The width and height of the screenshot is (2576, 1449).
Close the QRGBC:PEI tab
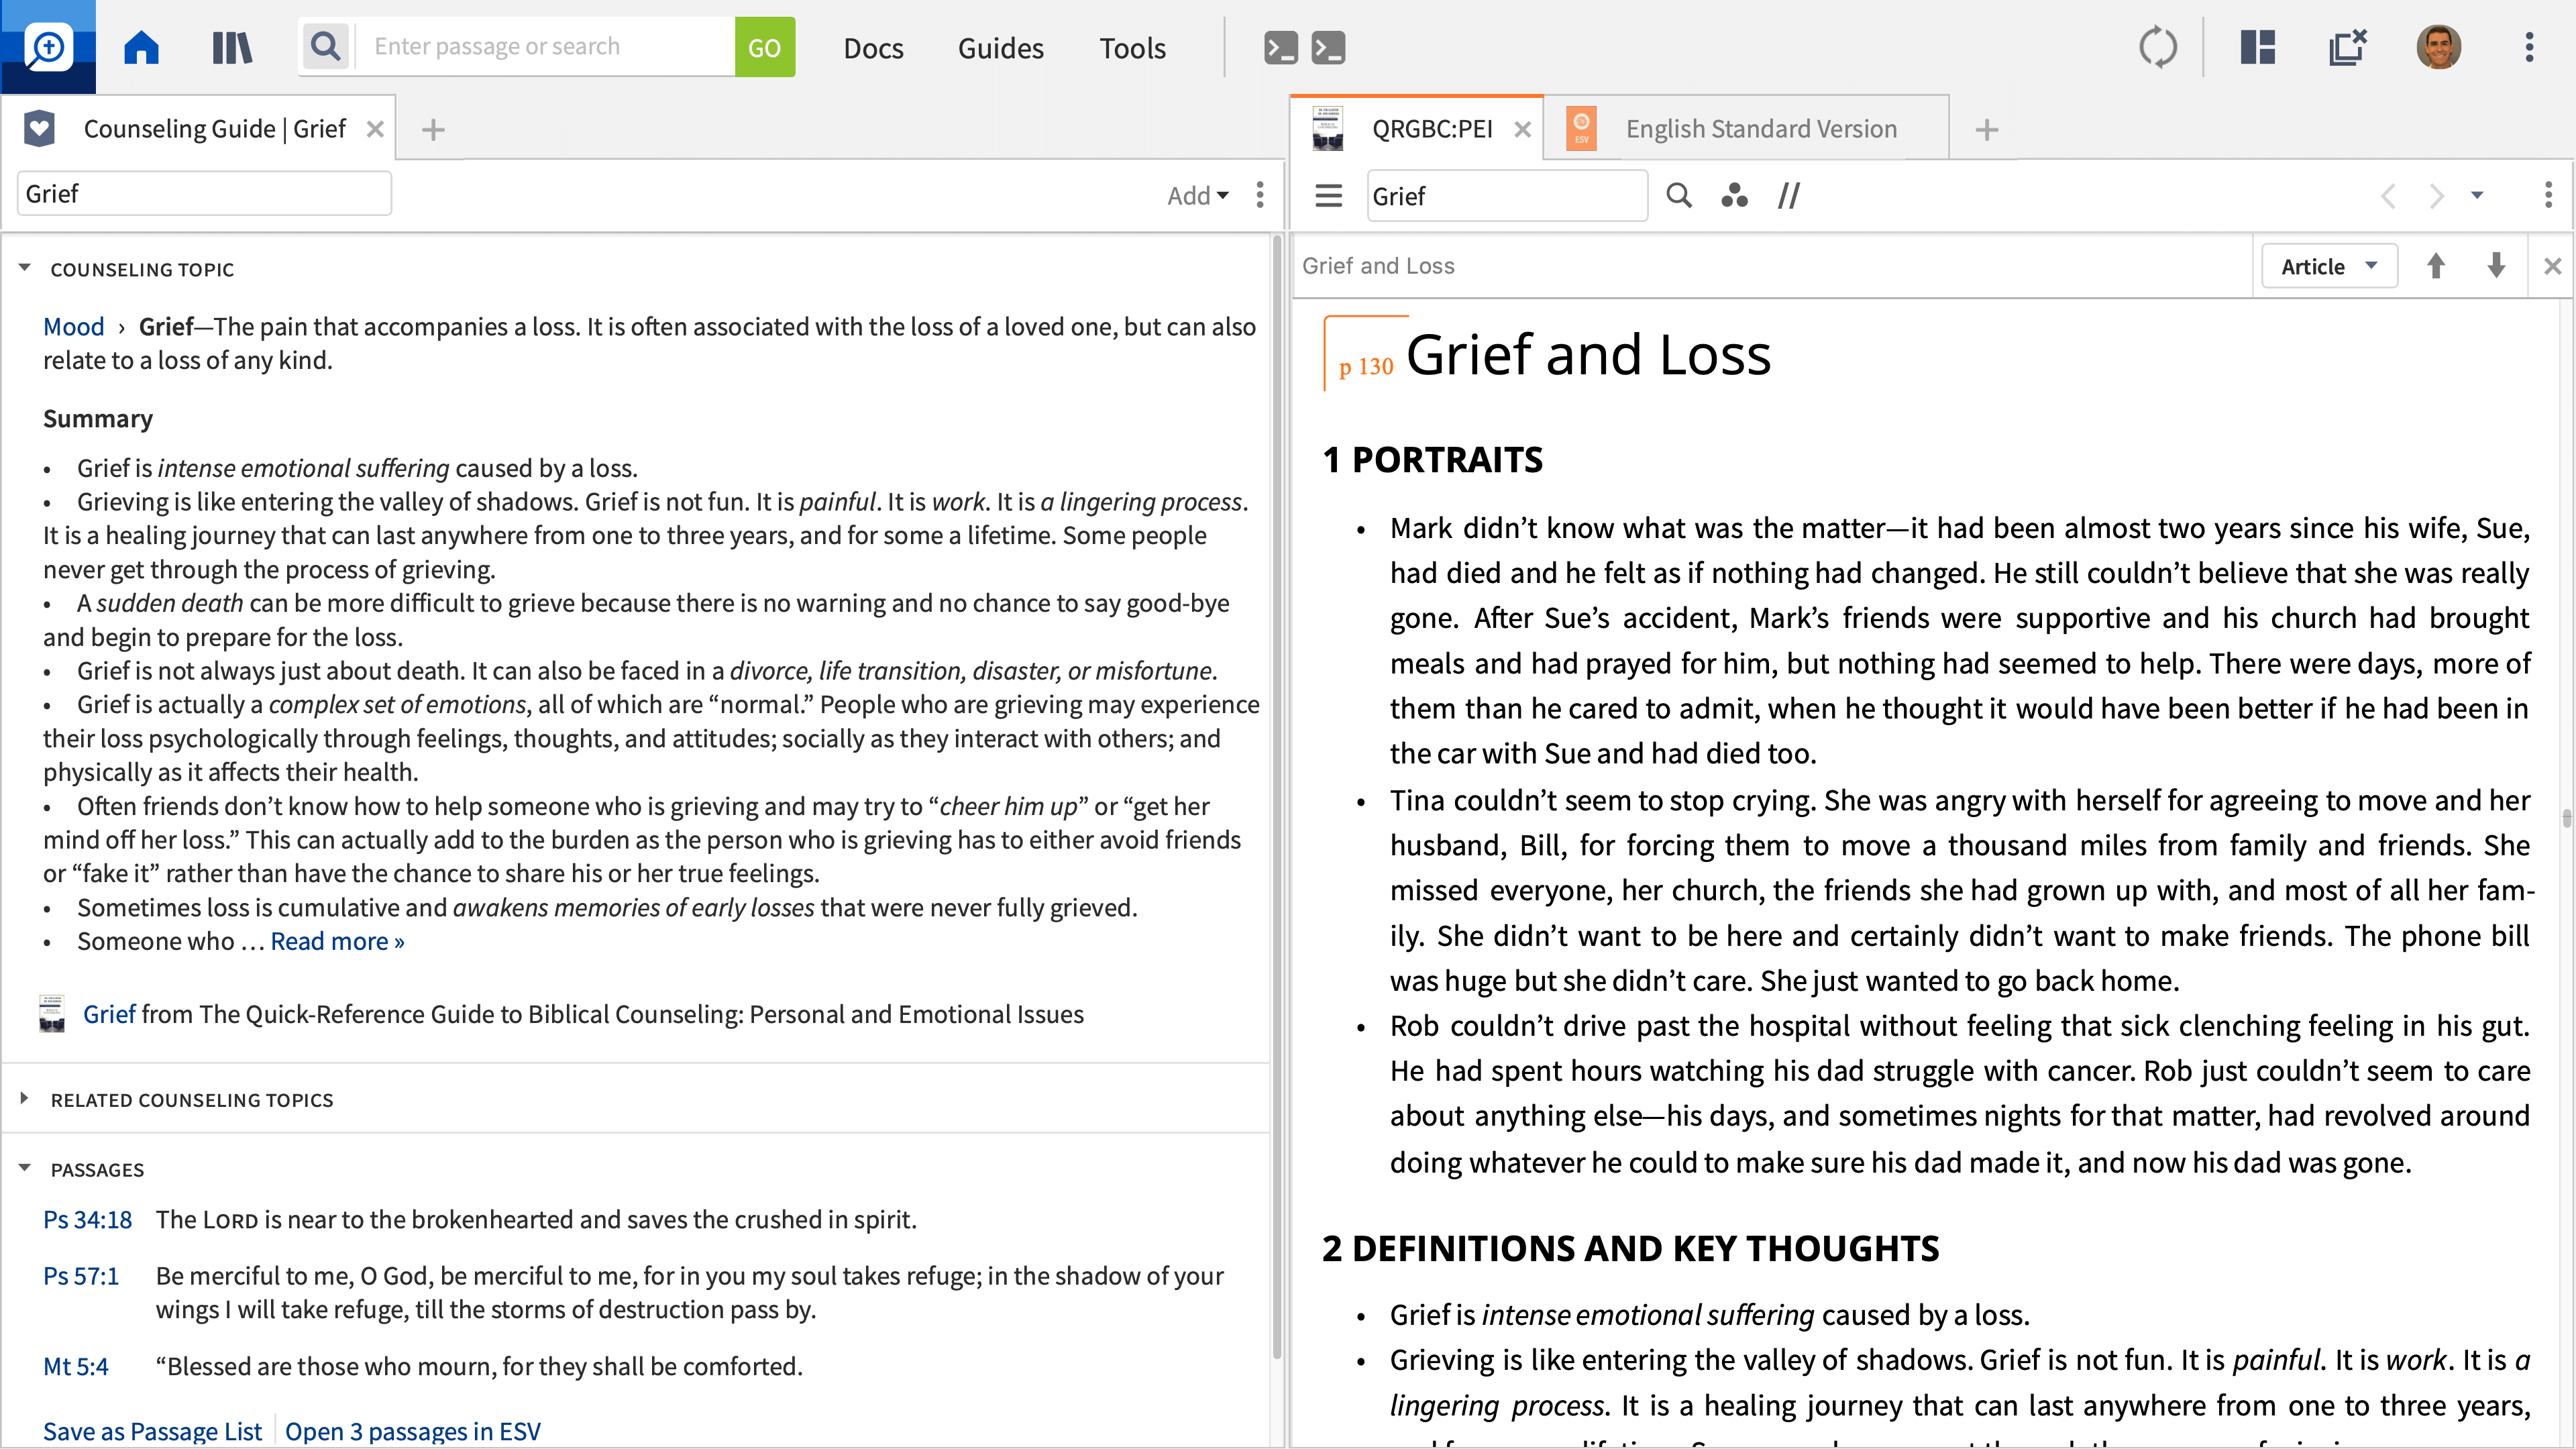pyautogui.click(x=1522, y=129)
